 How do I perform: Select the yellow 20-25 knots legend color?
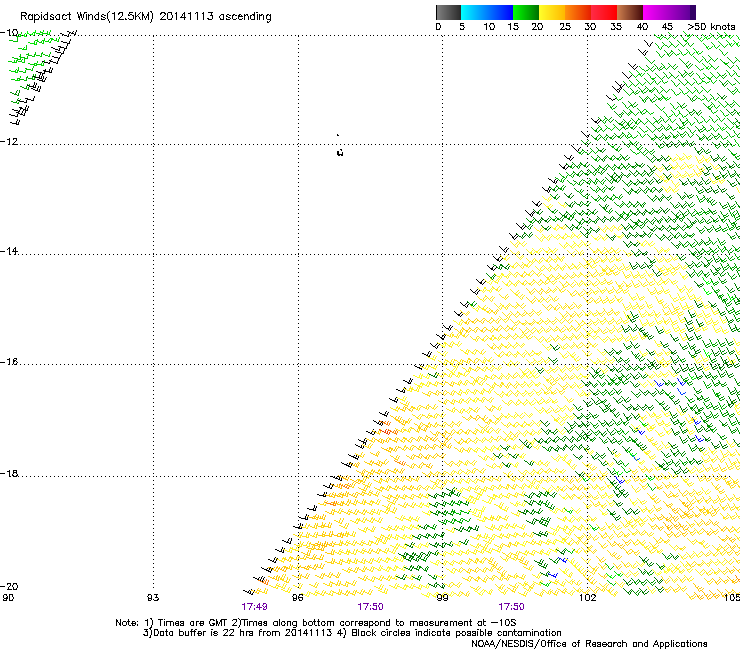552,12
